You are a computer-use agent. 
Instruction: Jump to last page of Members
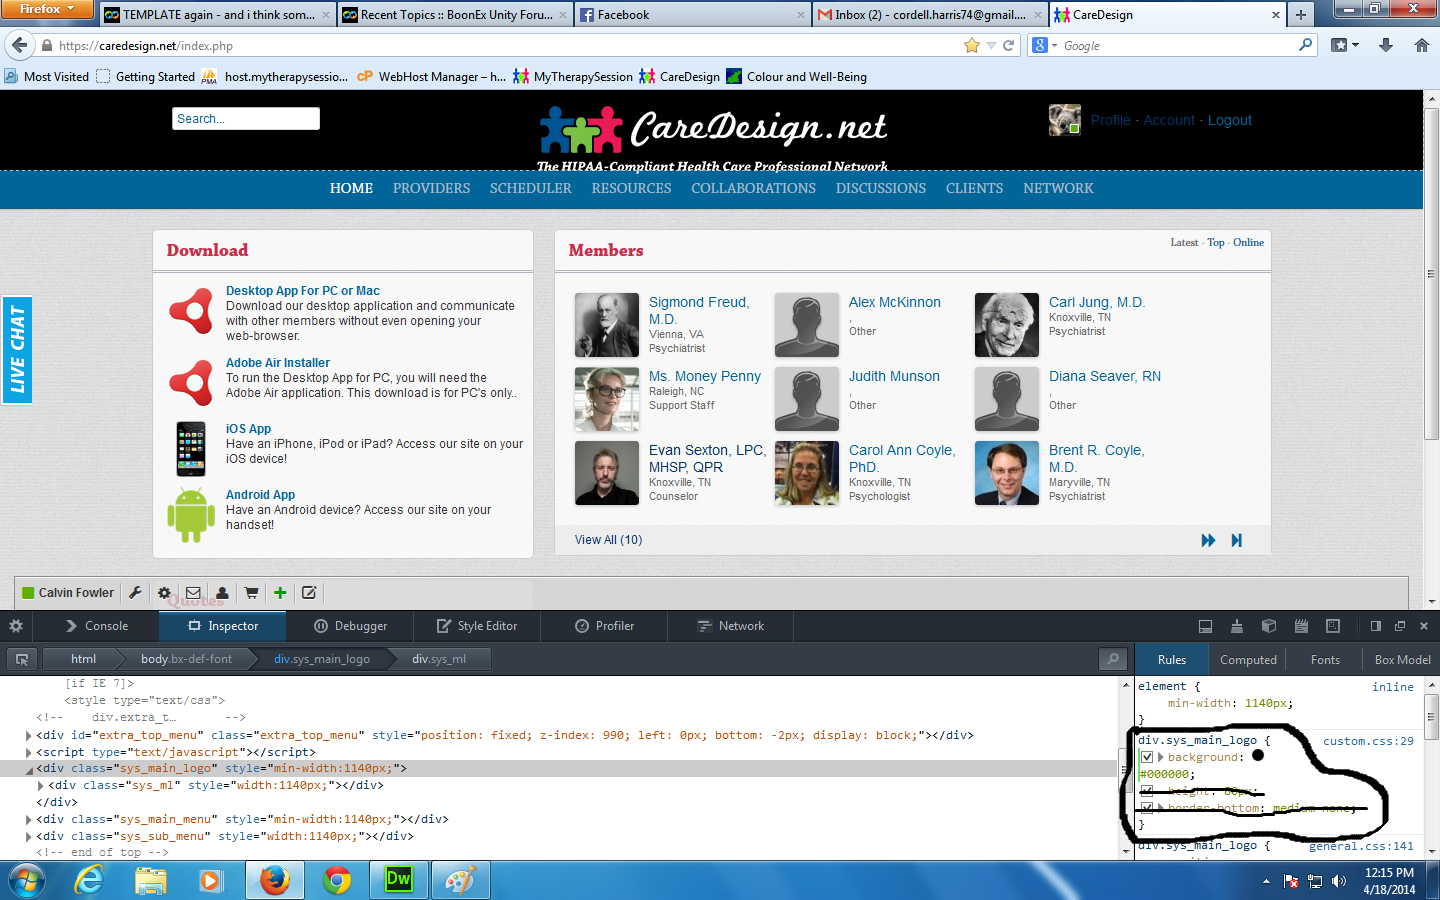pos(1237,540)
